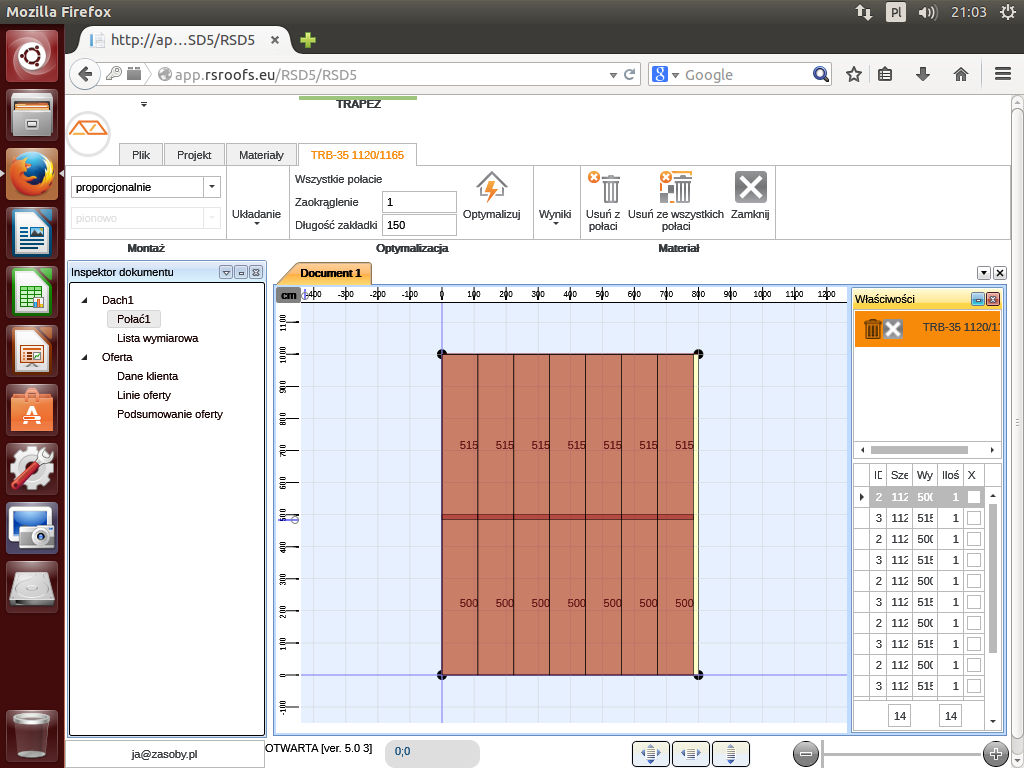Select Lista wymiarowa in document inspector

coord(157,338)
